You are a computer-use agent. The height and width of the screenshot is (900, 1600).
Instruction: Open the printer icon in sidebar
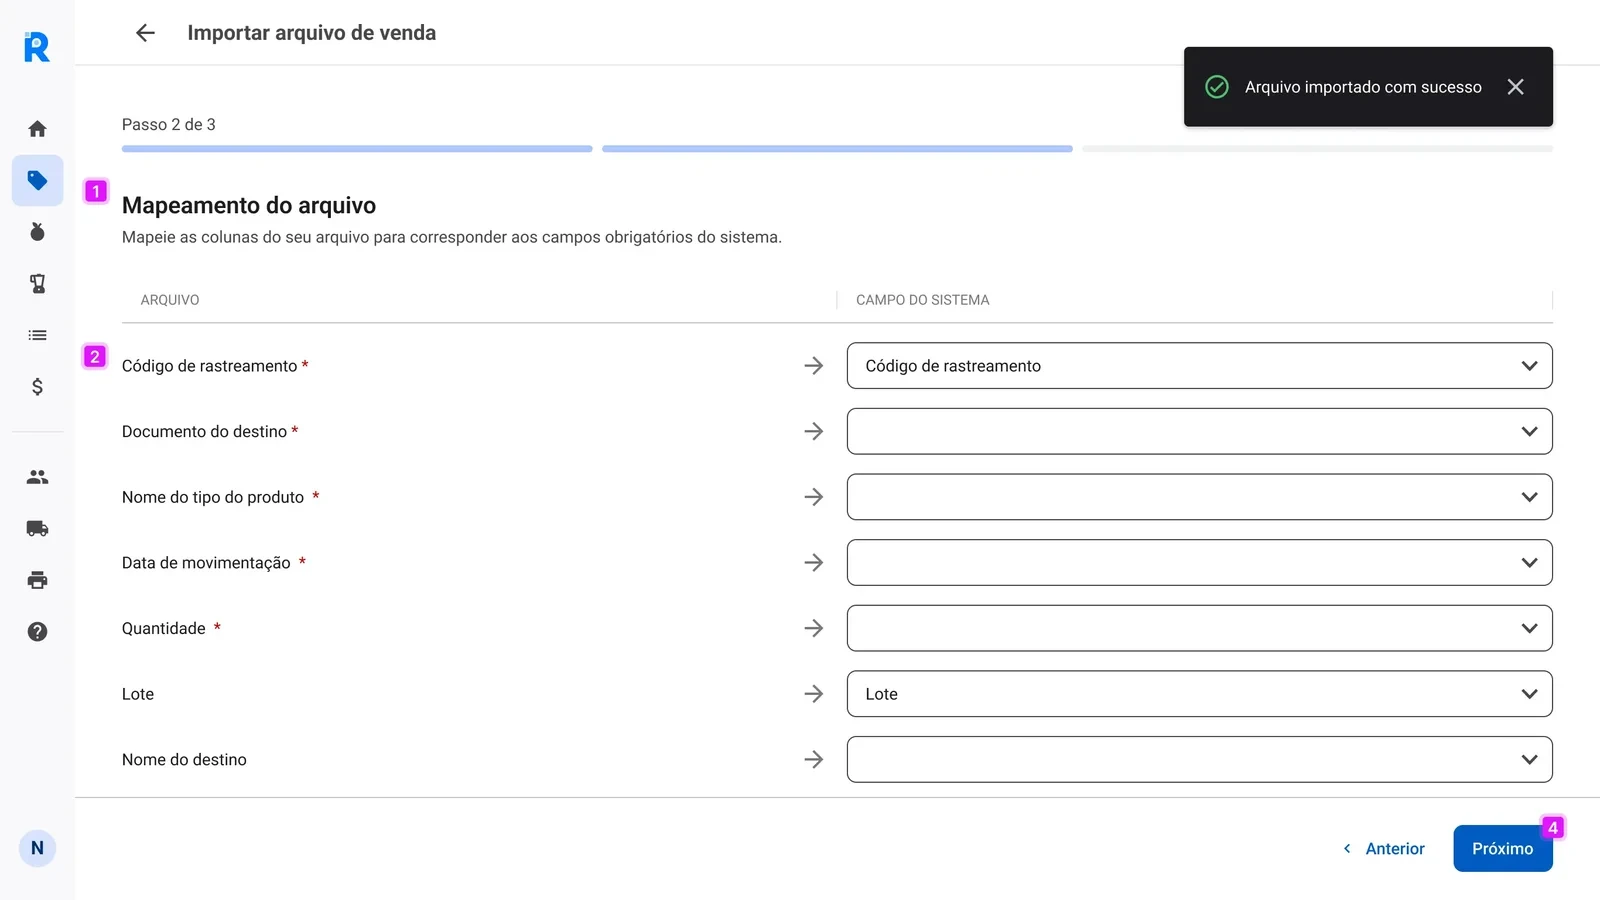coord(37,580)
